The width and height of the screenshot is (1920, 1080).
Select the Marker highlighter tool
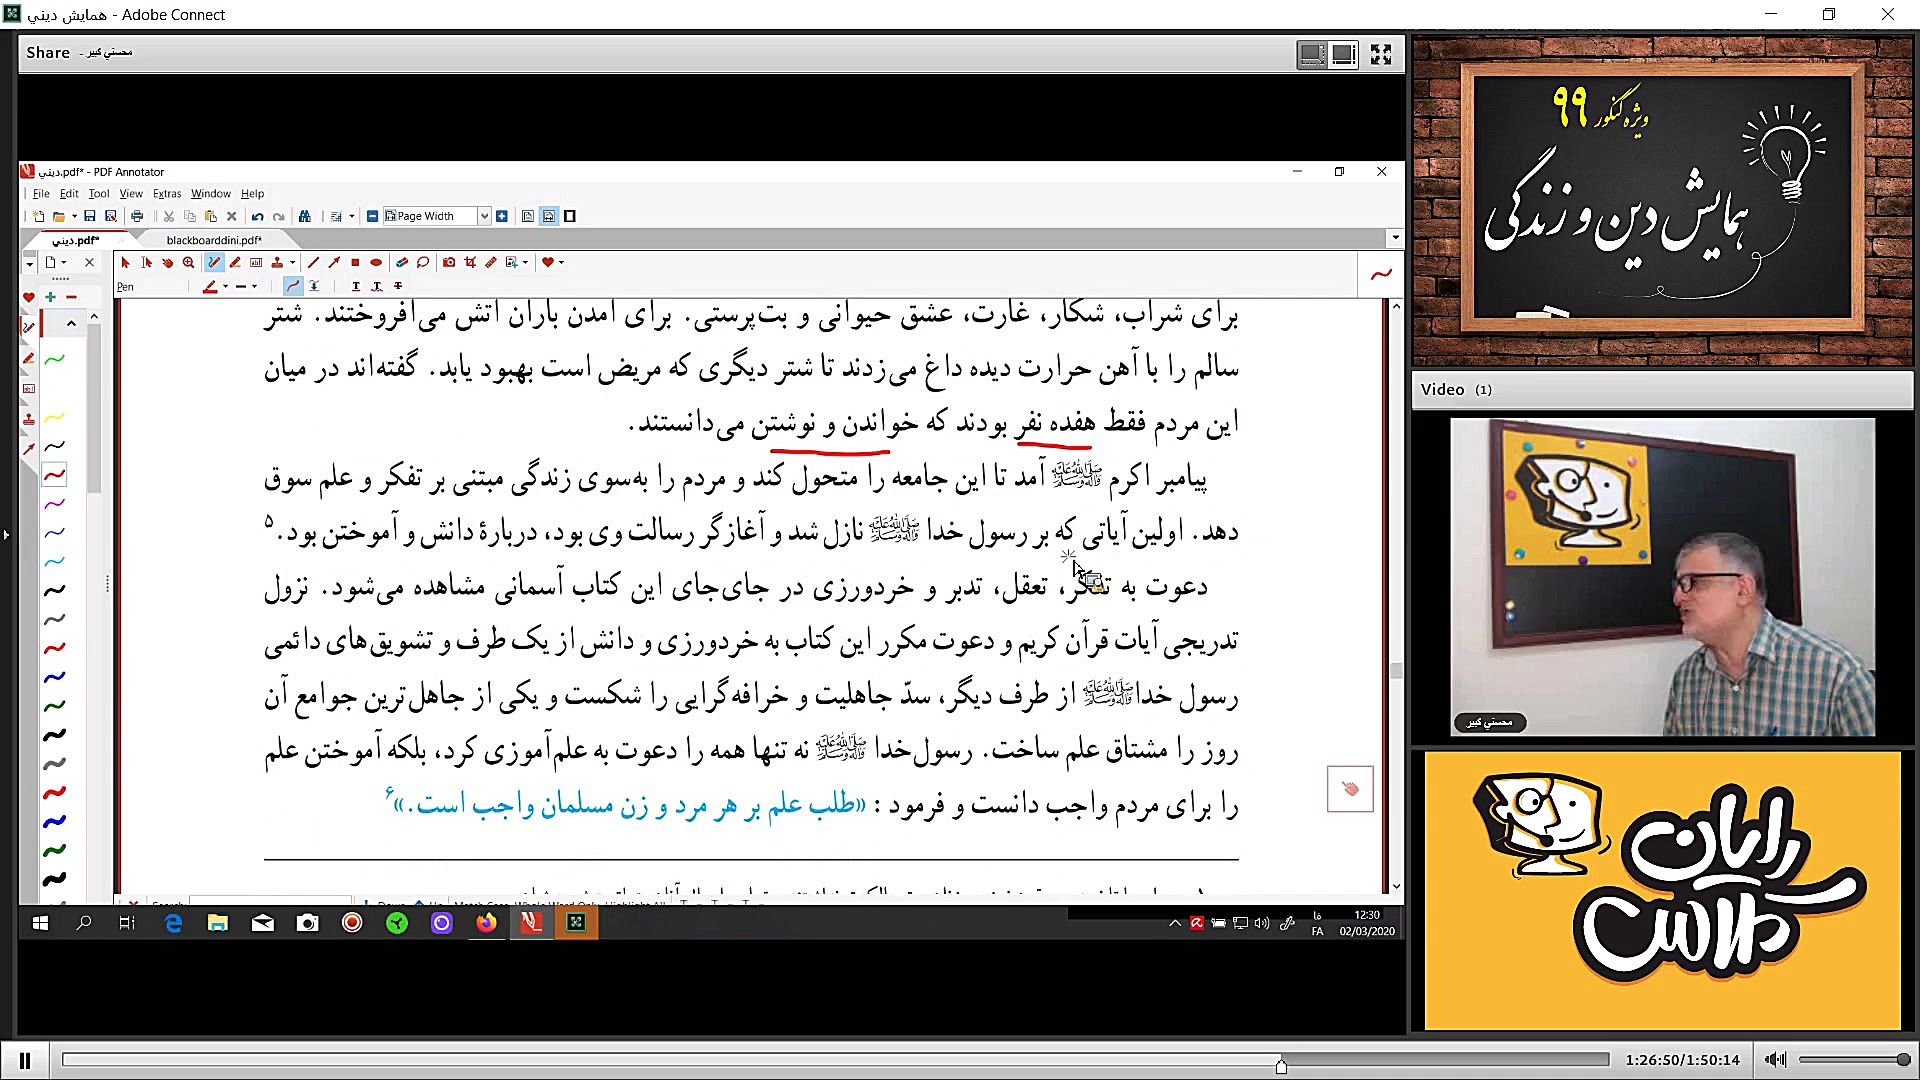tap(235, 262)
